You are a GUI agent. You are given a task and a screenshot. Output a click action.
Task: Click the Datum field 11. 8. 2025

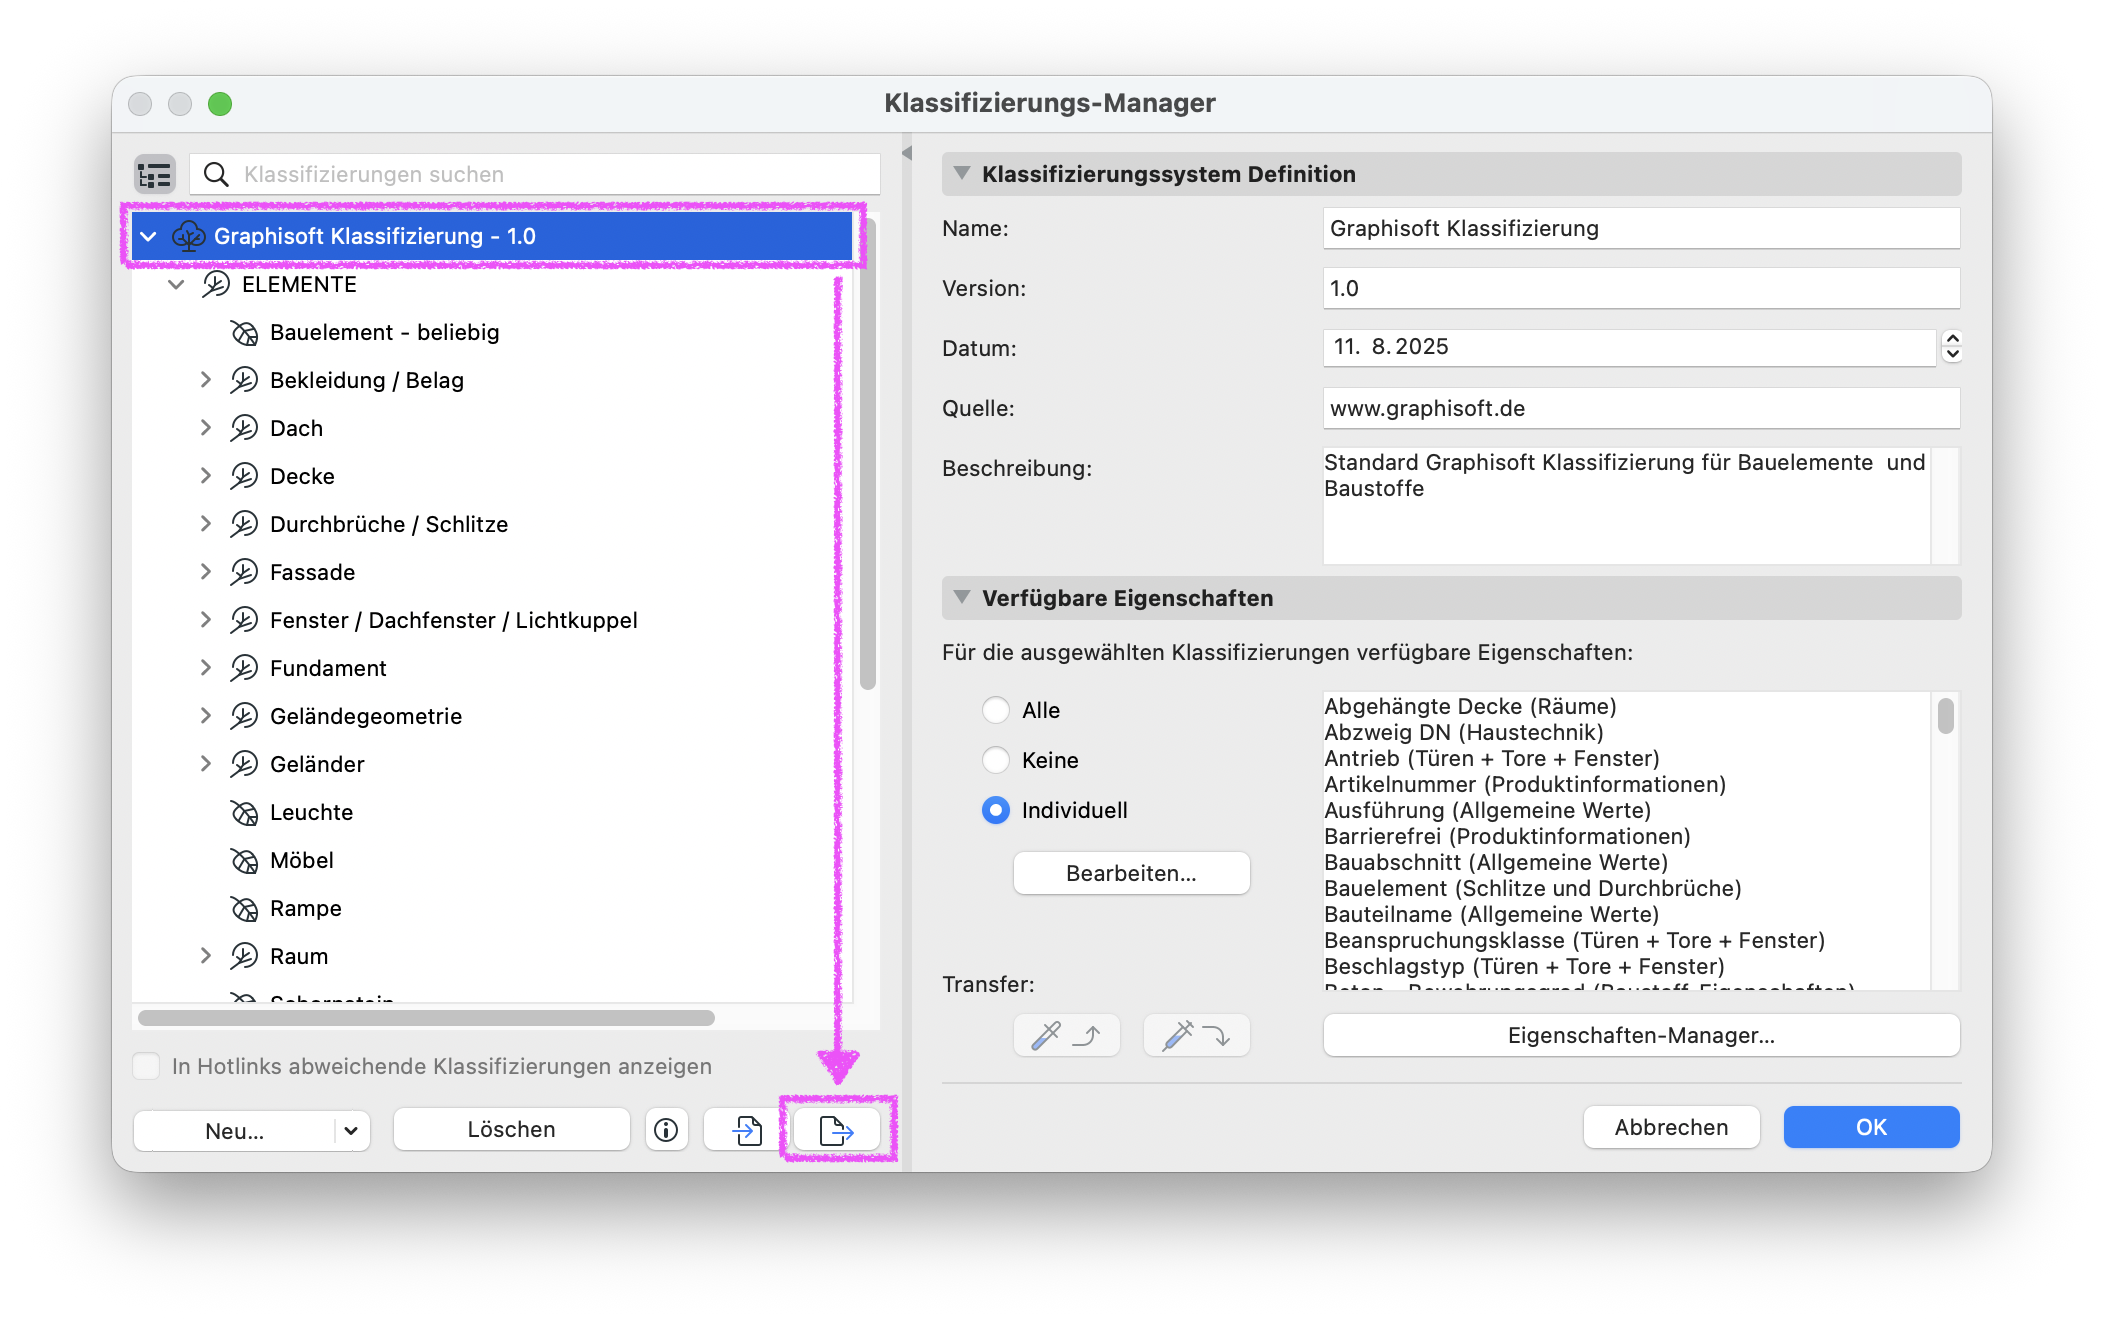1629,347
